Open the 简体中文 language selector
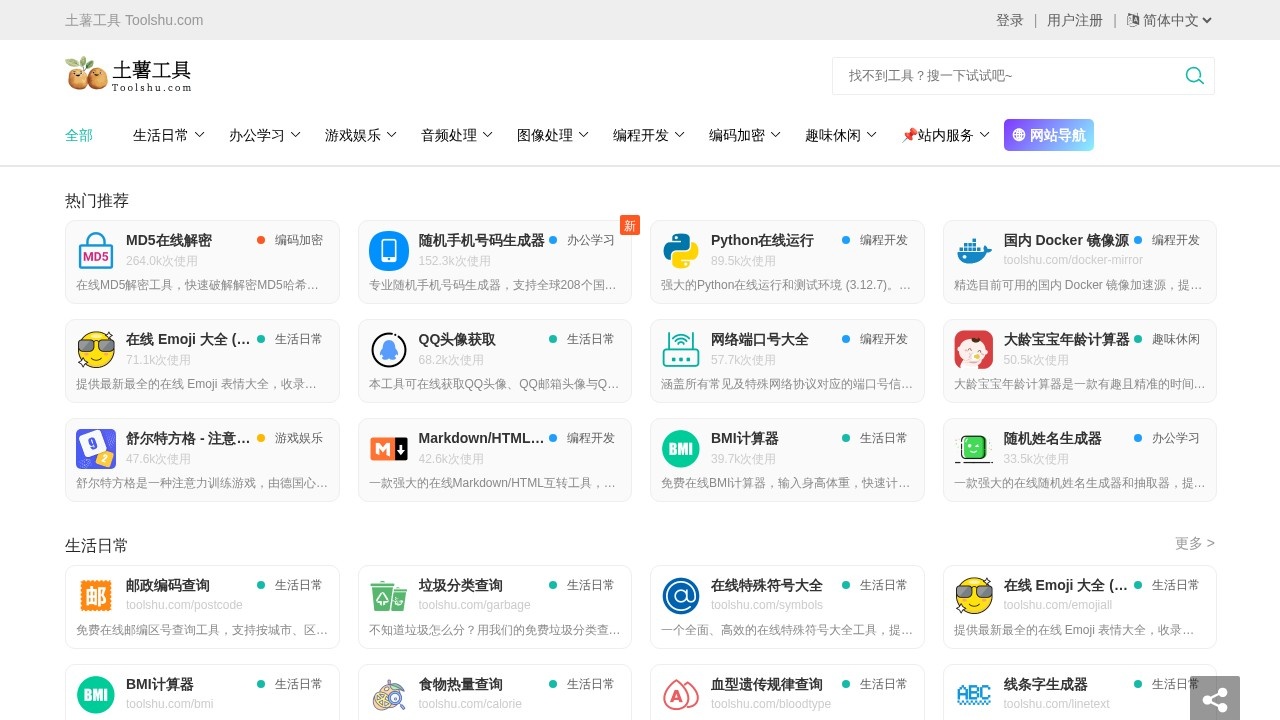 pos(1169,20)
